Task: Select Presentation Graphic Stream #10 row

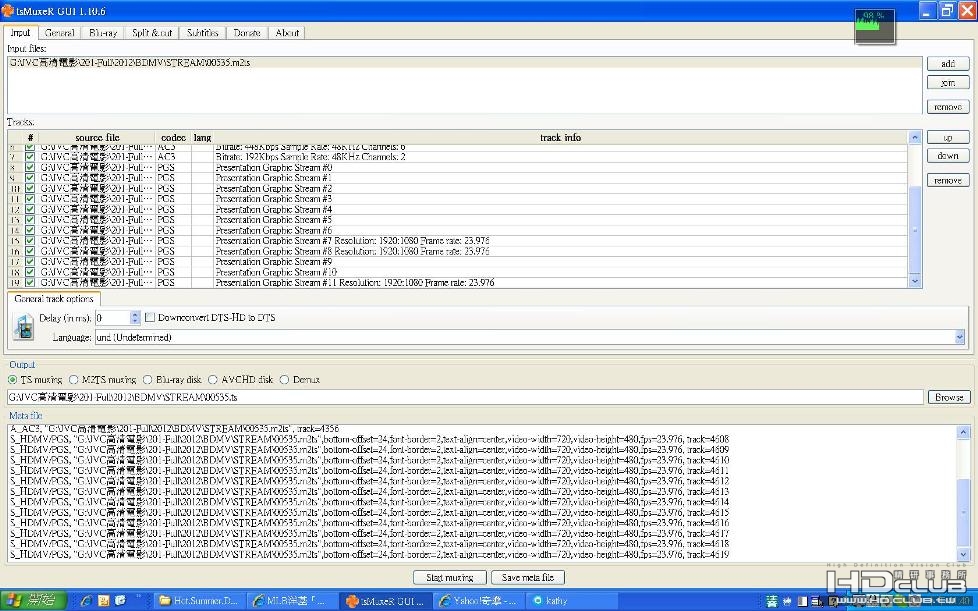Action: (458, 272)
